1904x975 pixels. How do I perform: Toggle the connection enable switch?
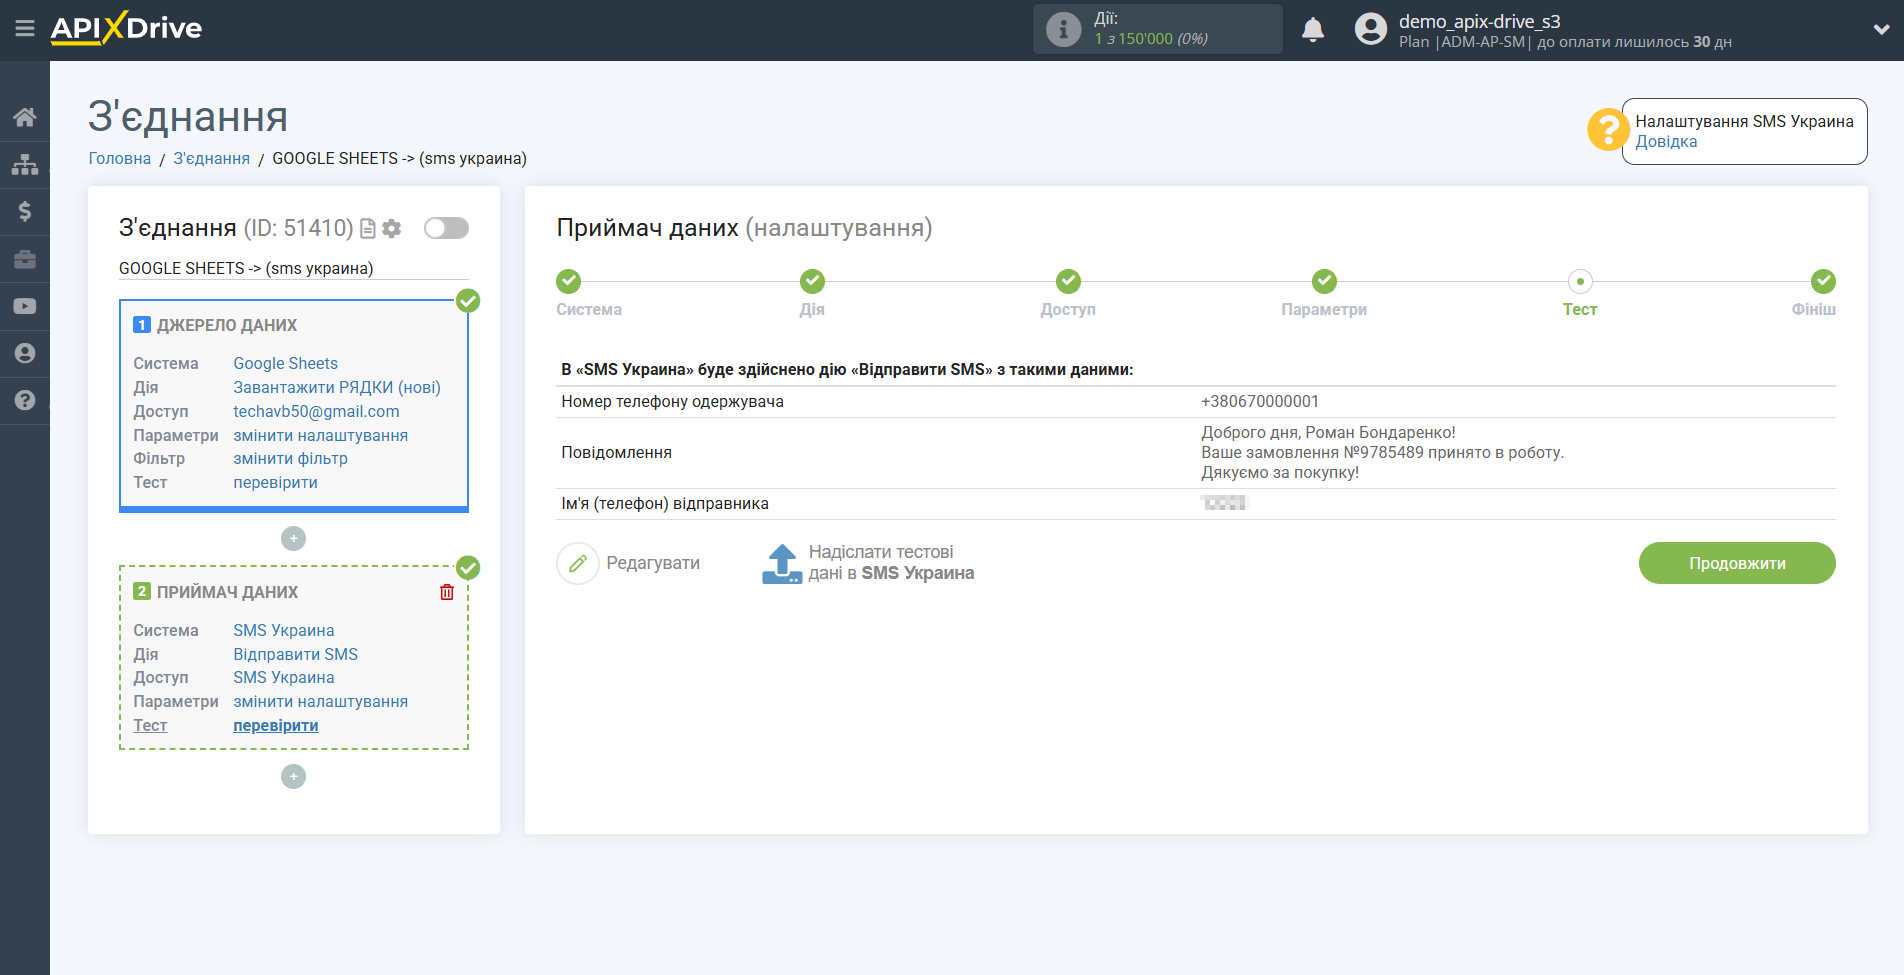[x=446, y=228]
